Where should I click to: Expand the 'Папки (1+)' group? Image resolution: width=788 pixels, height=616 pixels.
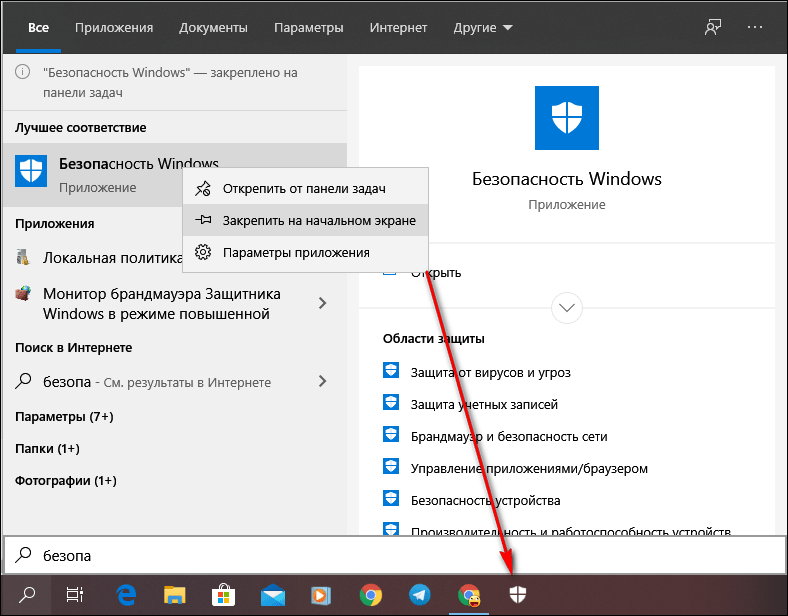[x=47, y=449]
